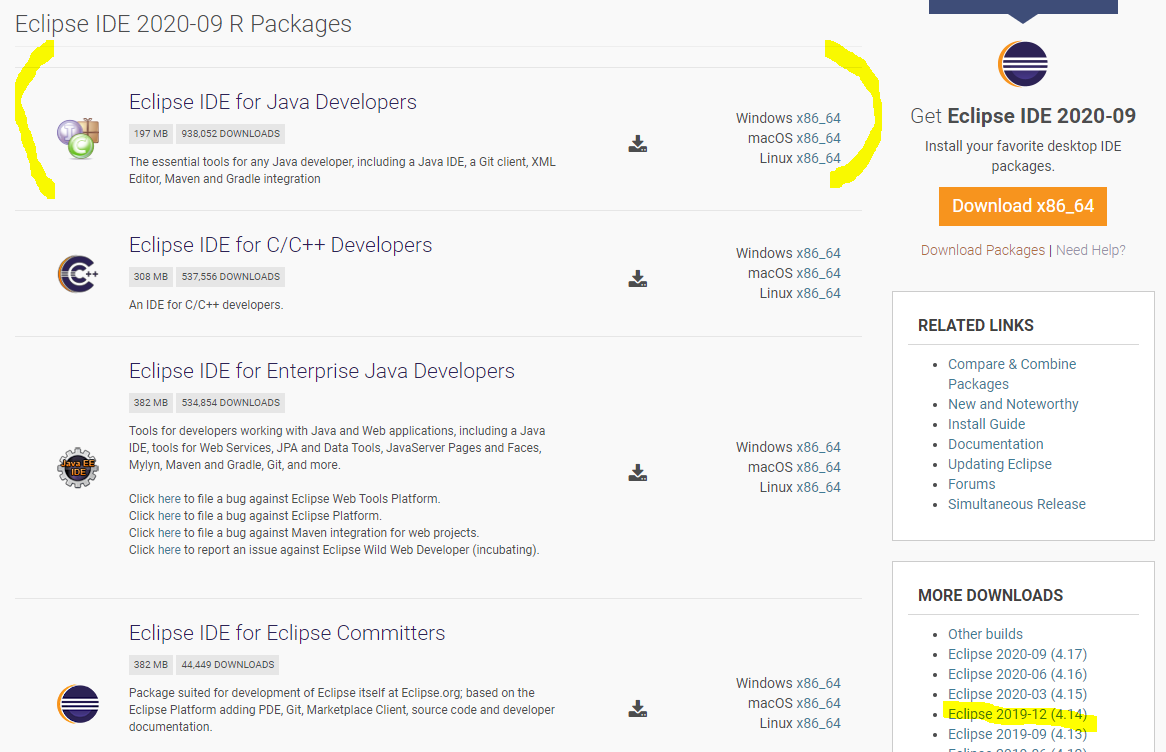Click the Eclipse Committers package logo
This screenshot has height=752, width=1166.
(x=78, y=704)
